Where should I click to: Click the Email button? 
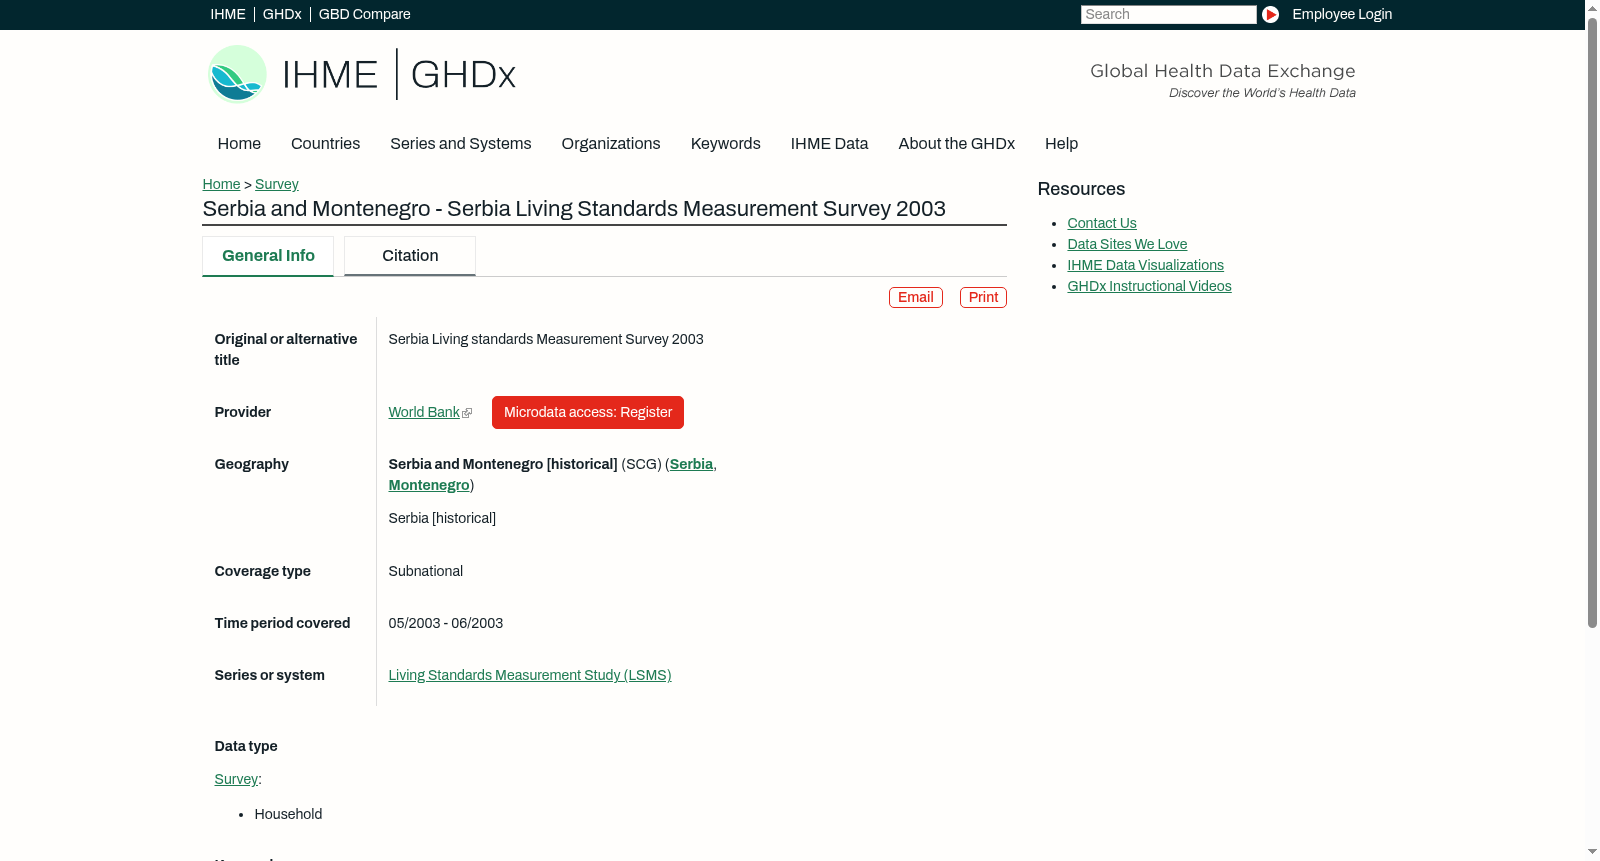(x=916, y=298)
